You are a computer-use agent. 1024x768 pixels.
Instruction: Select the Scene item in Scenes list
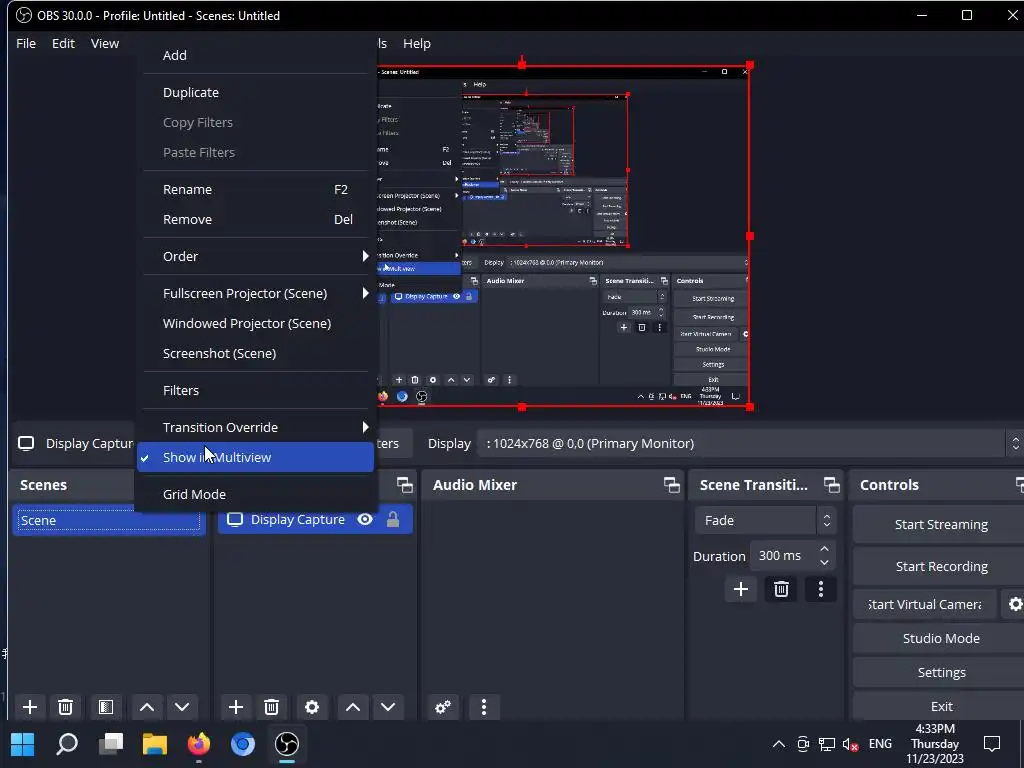pos(108,520)
